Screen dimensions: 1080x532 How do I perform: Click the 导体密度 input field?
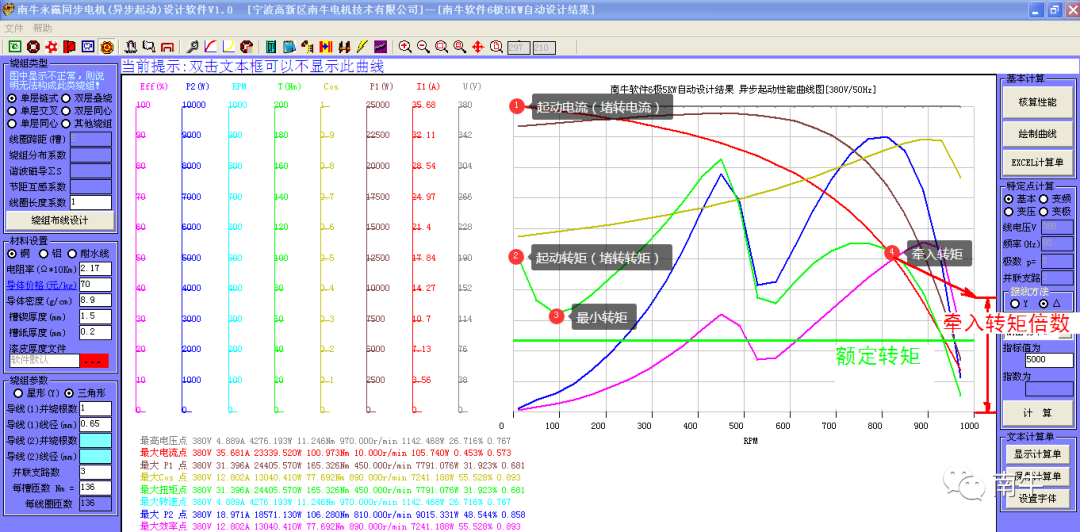[x=95, y=300]
